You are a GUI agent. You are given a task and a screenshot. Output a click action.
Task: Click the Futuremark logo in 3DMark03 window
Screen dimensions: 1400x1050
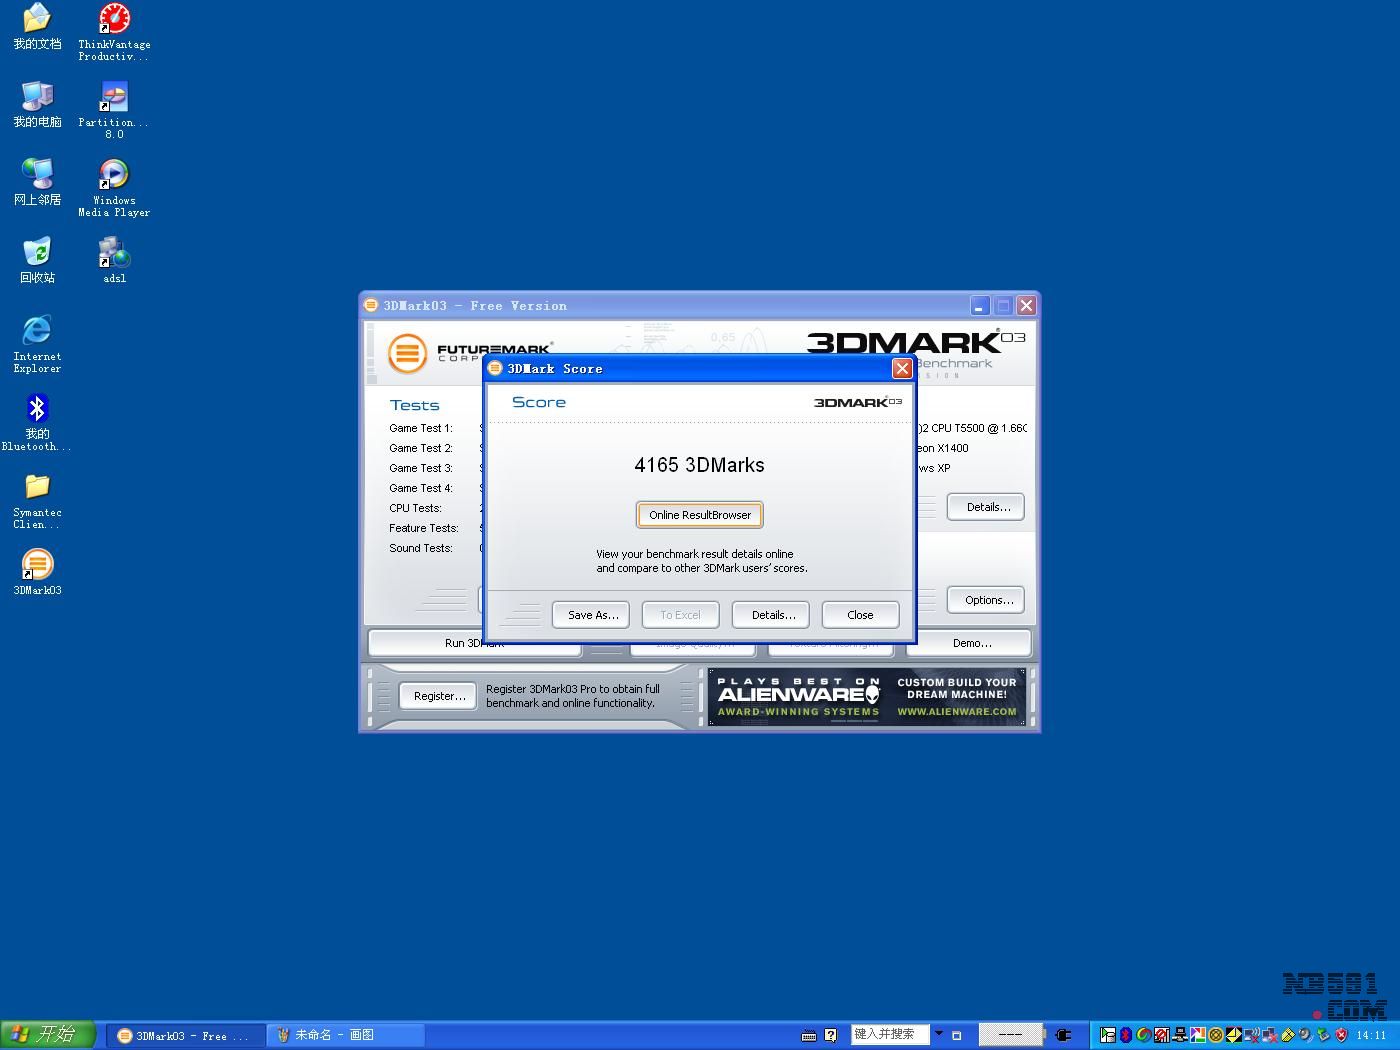[470, 353]
